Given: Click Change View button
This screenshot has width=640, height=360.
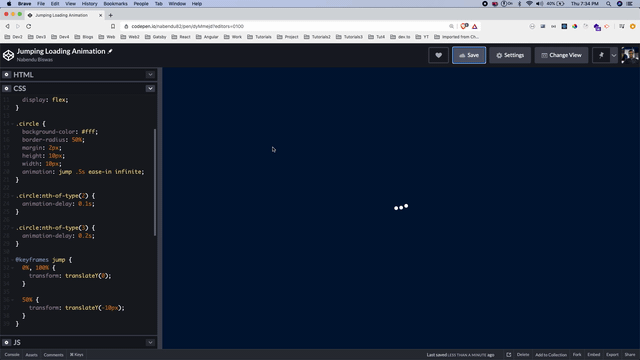Looking at the screenshot, I should point(561,55).
